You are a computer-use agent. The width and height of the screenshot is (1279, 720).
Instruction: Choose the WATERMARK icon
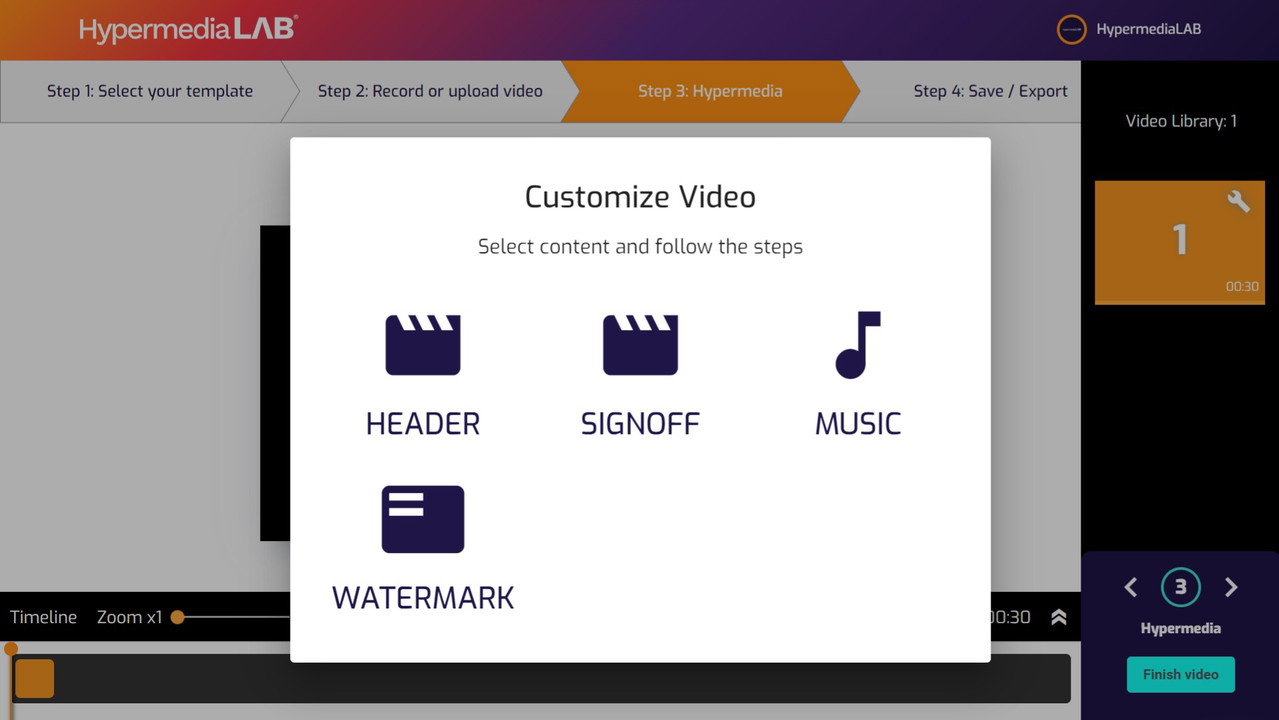point(423,519)
